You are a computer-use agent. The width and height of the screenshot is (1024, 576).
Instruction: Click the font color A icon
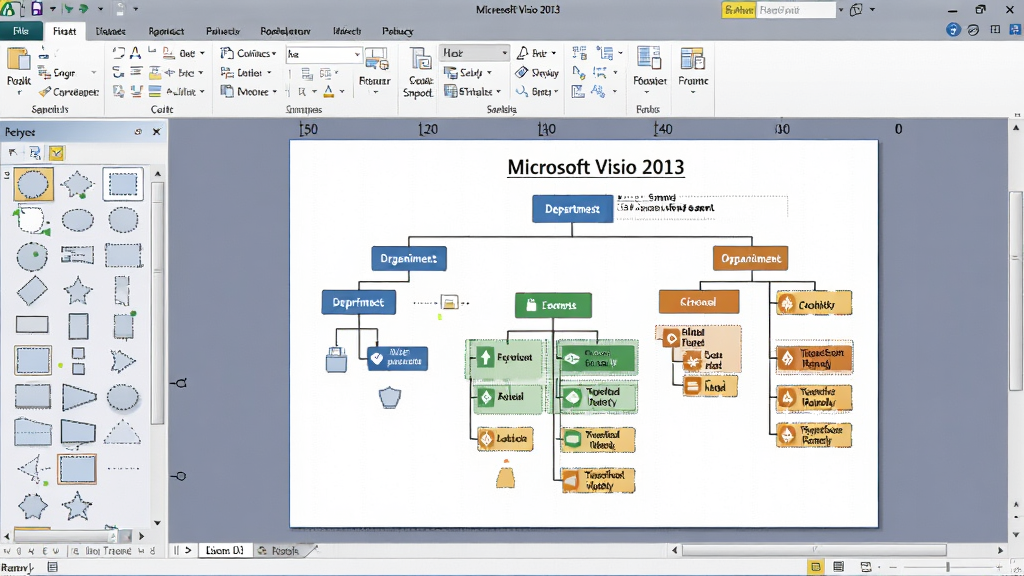coord(328,92)
